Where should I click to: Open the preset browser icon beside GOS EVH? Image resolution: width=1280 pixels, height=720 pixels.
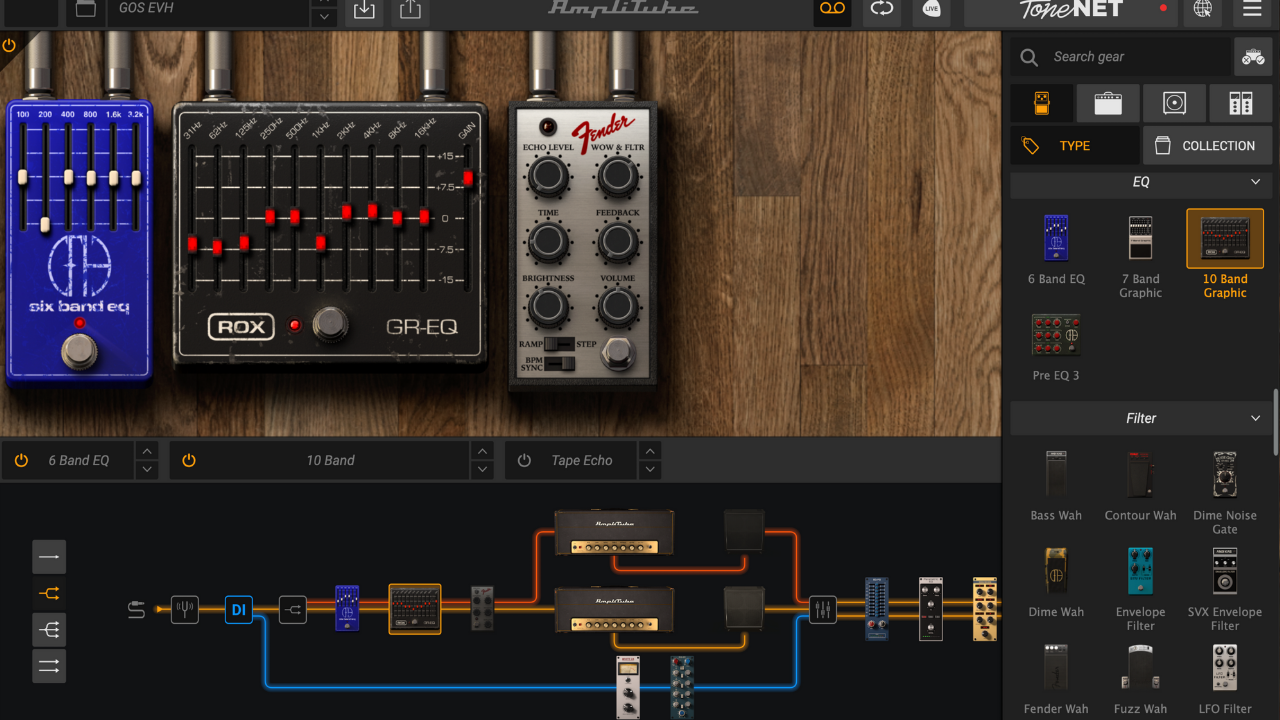86,10
